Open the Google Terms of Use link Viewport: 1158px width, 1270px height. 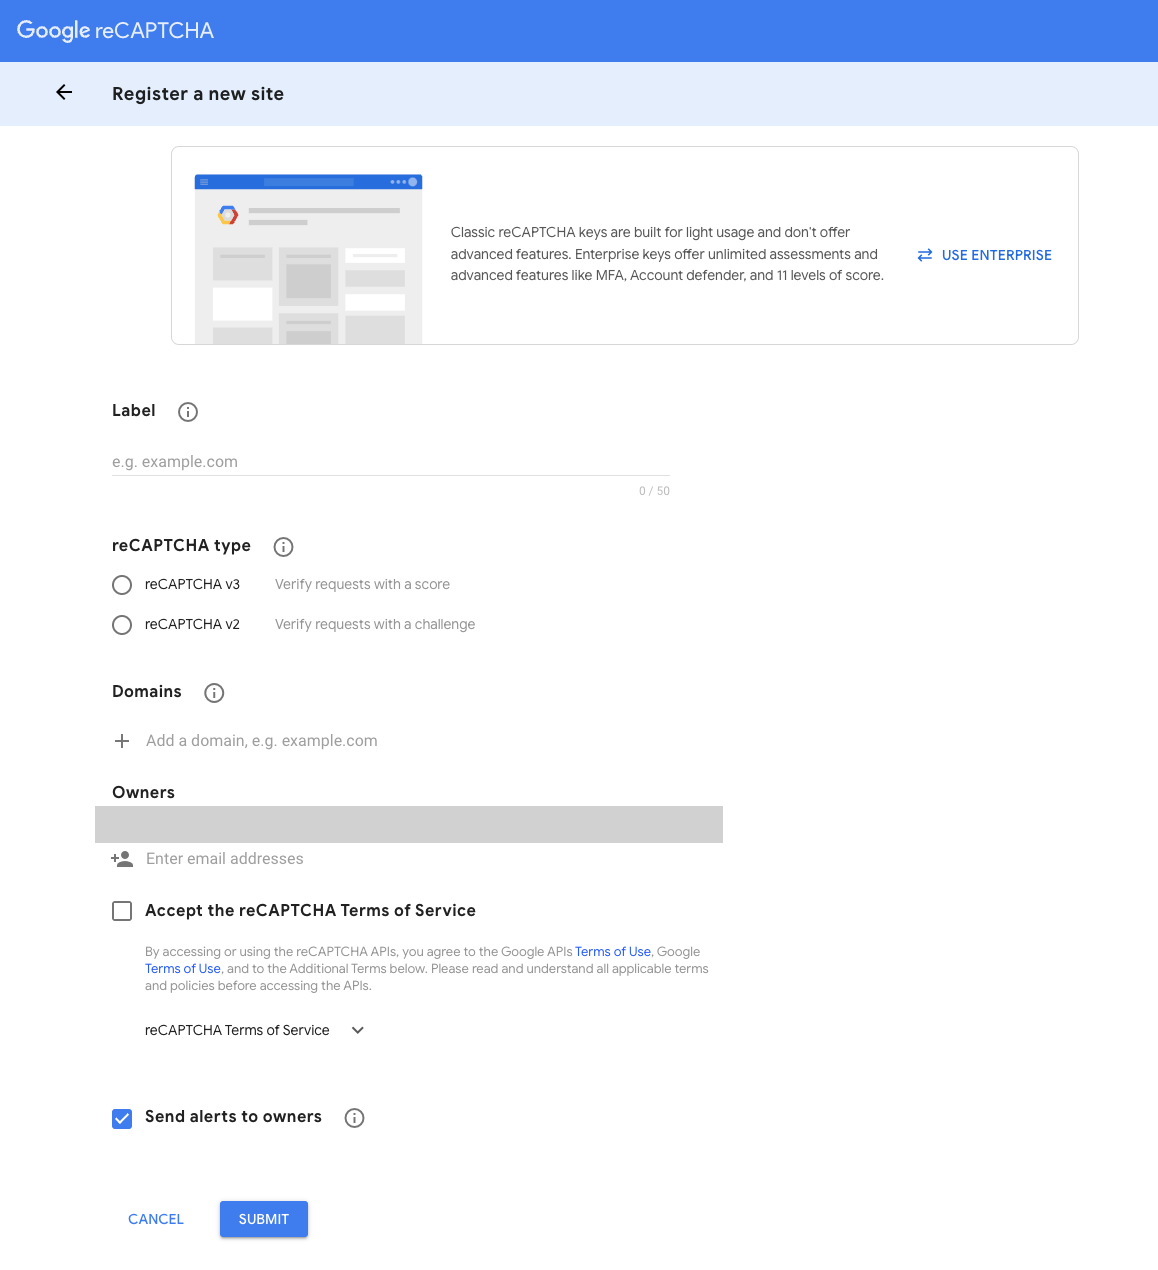point(183,969)
